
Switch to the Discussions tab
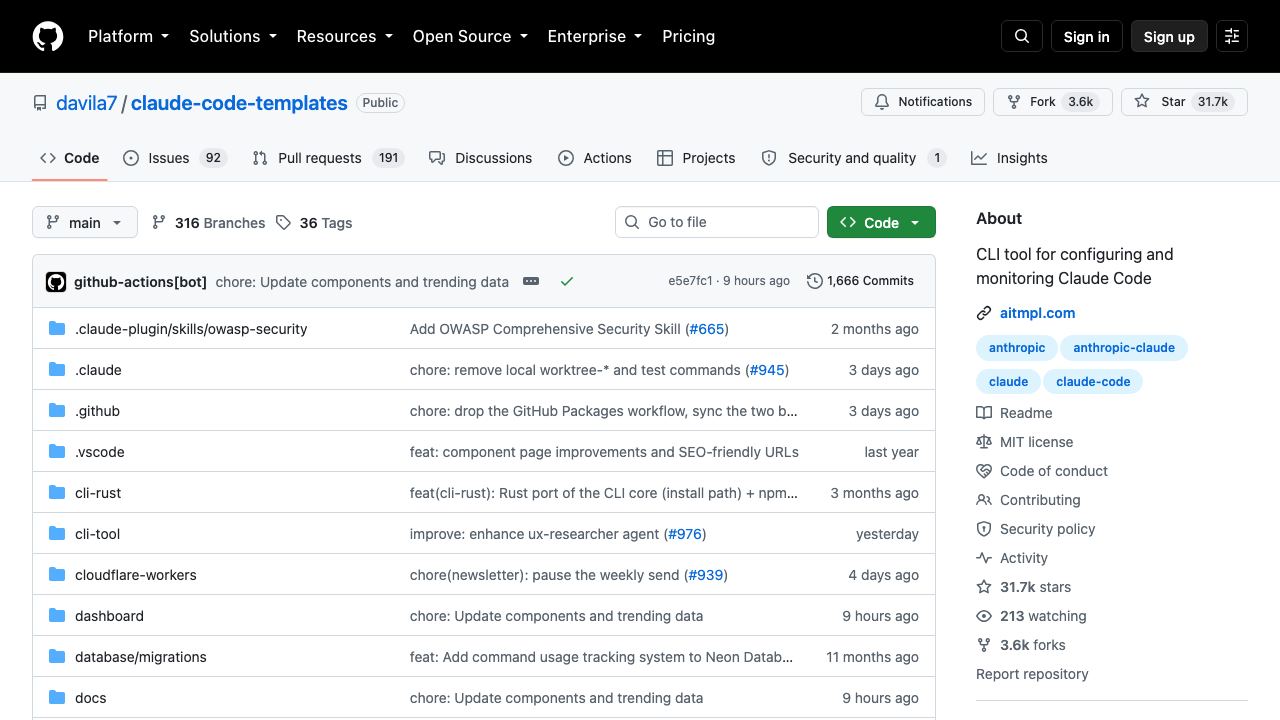(480, 158)
